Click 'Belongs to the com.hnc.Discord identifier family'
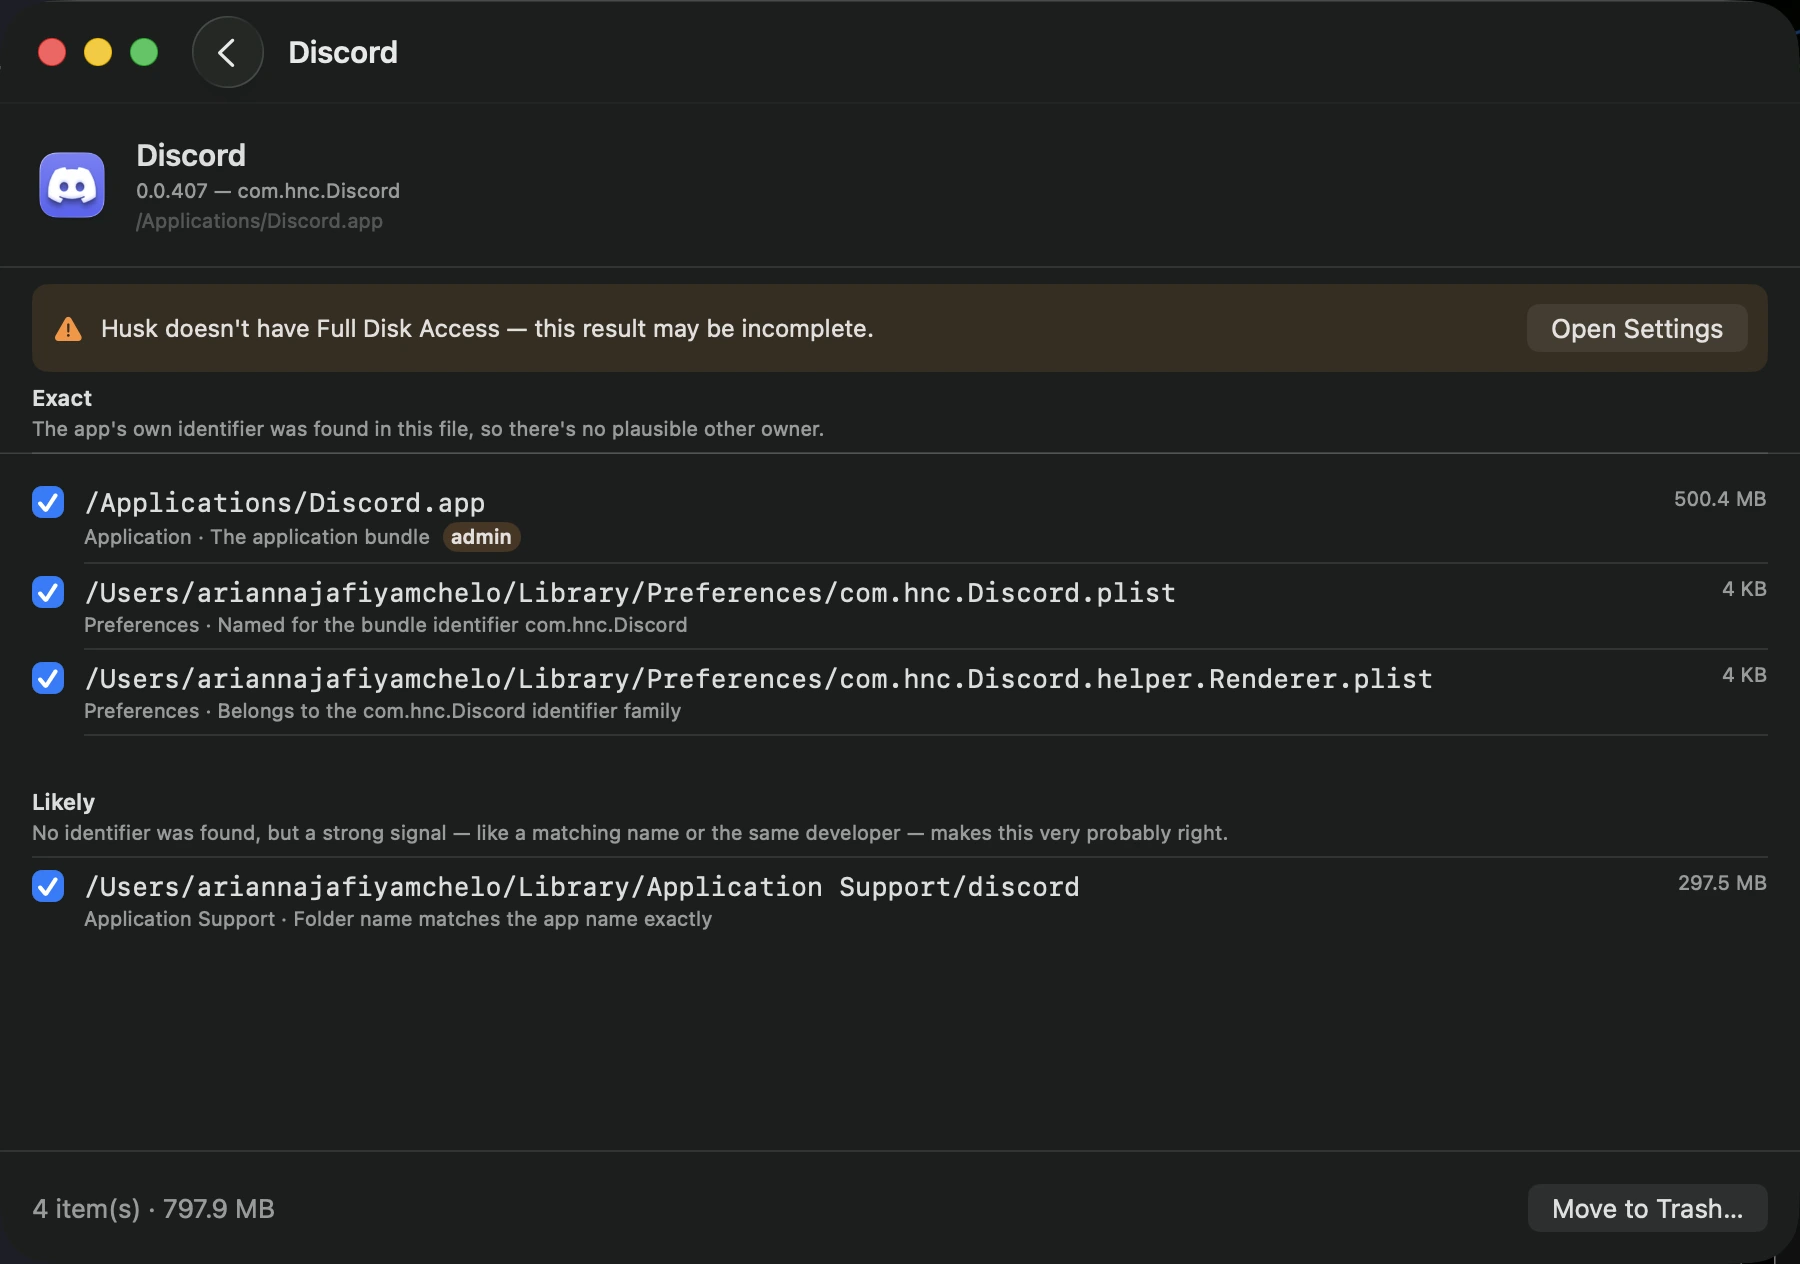The image size is (1800, 1264). click(x=449, y=711)
